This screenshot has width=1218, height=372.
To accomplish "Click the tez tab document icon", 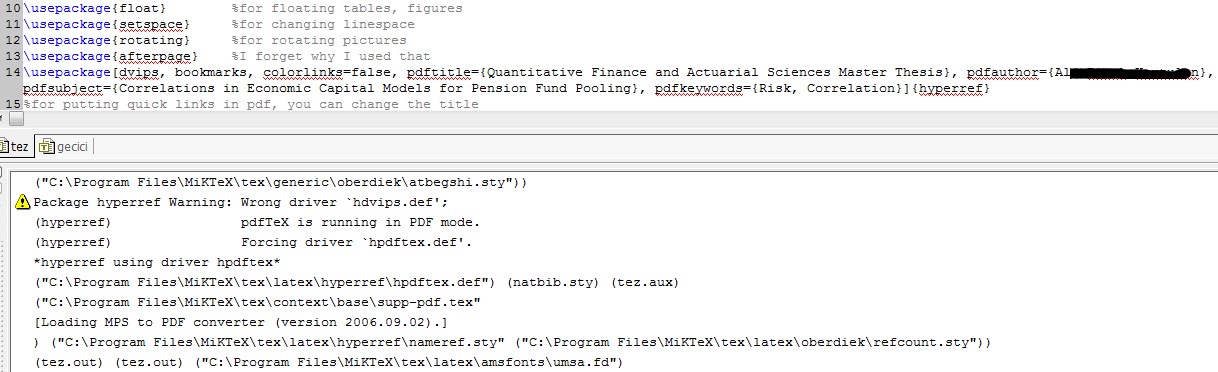I will pos(5,146).
